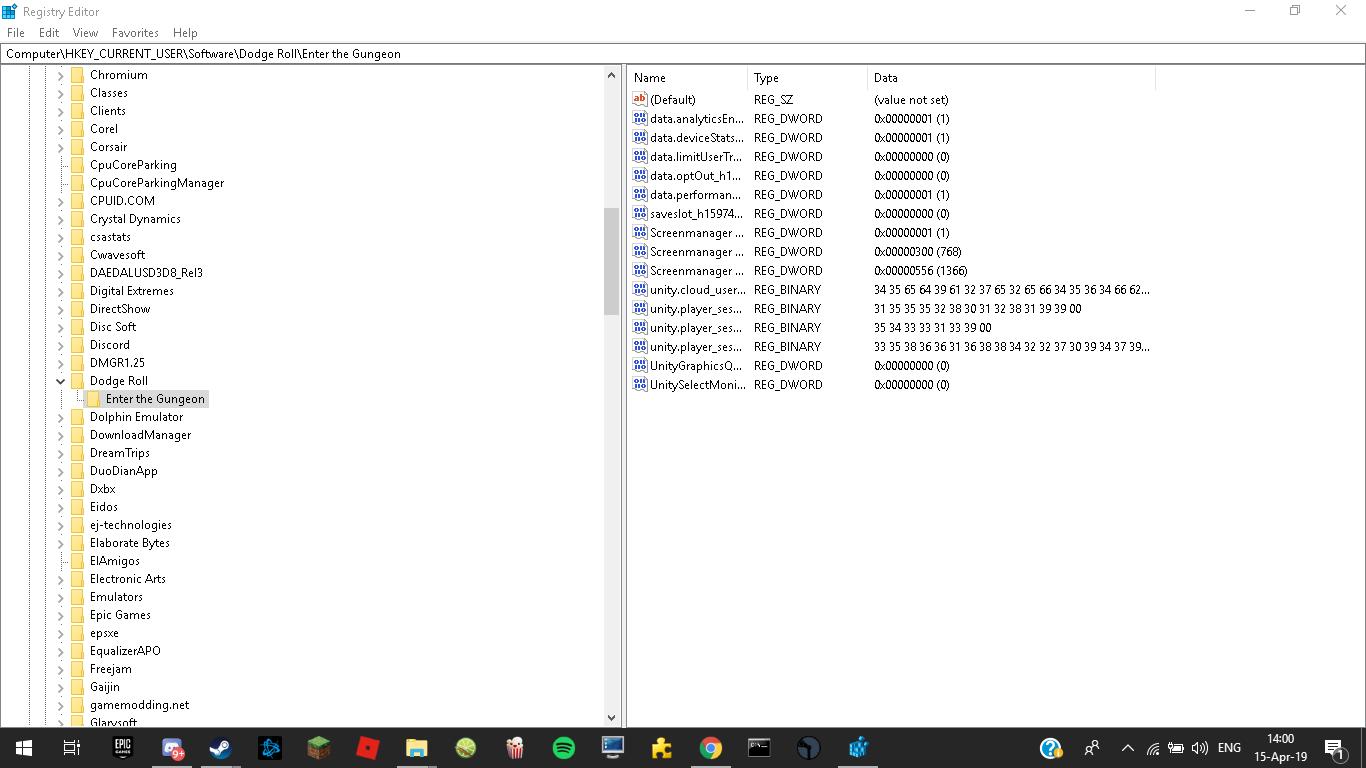Screen dimensions: 1366x768
Task: Open Command Prompt from the taskbar
Action: (x=760, y=748)
